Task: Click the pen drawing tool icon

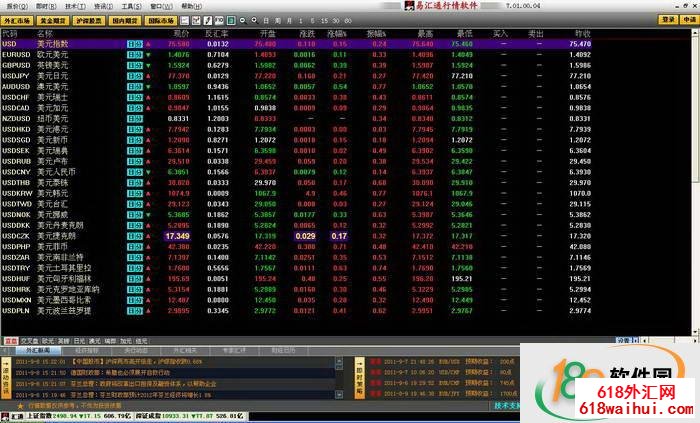Action: 208,21
